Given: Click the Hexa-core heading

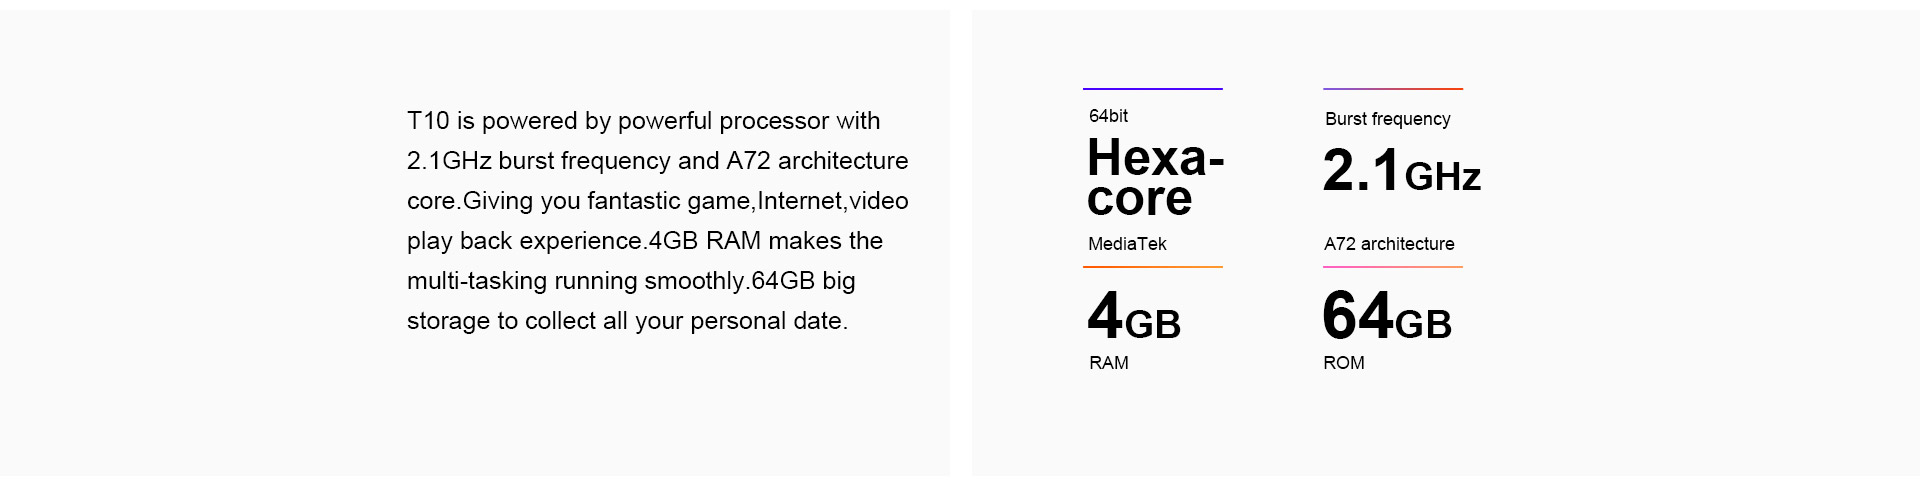Looking at the screenshot, I should [1155, 177].
